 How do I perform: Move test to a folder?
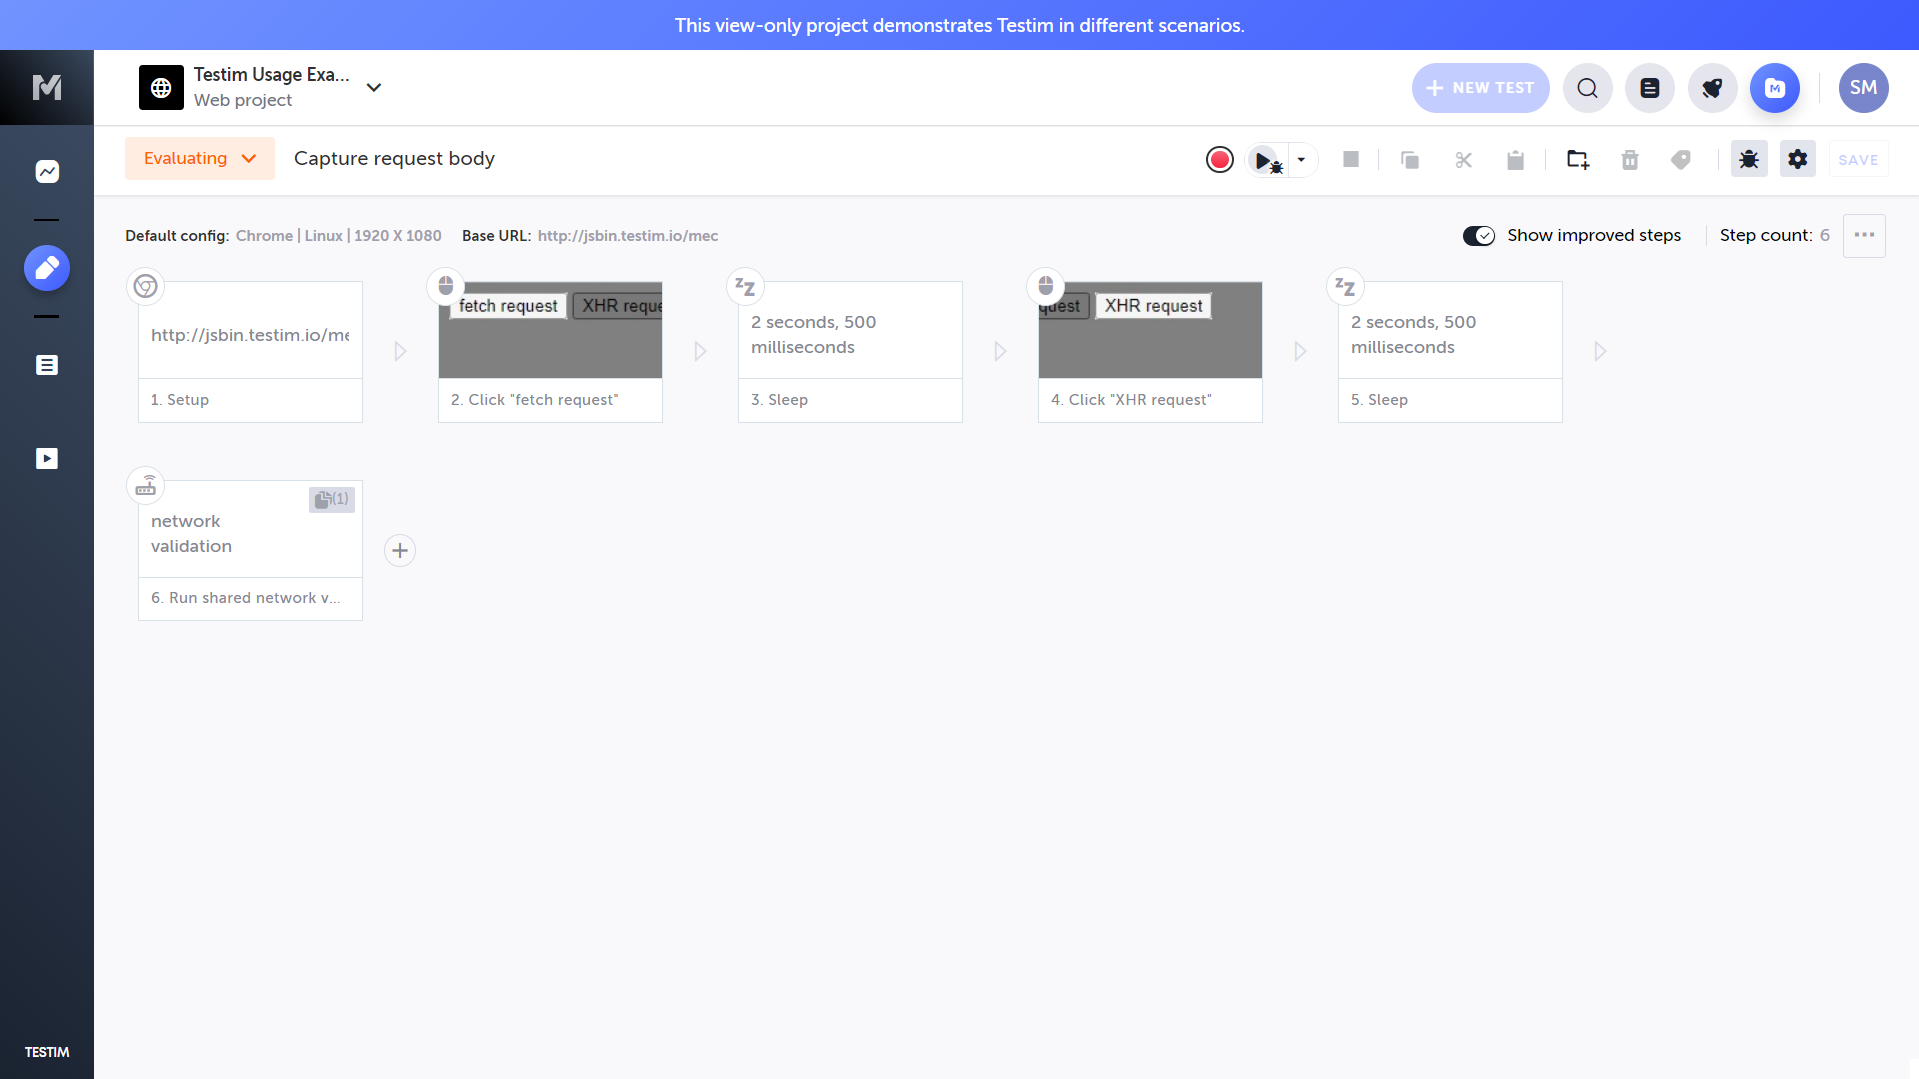click(x=1577, y=159)
